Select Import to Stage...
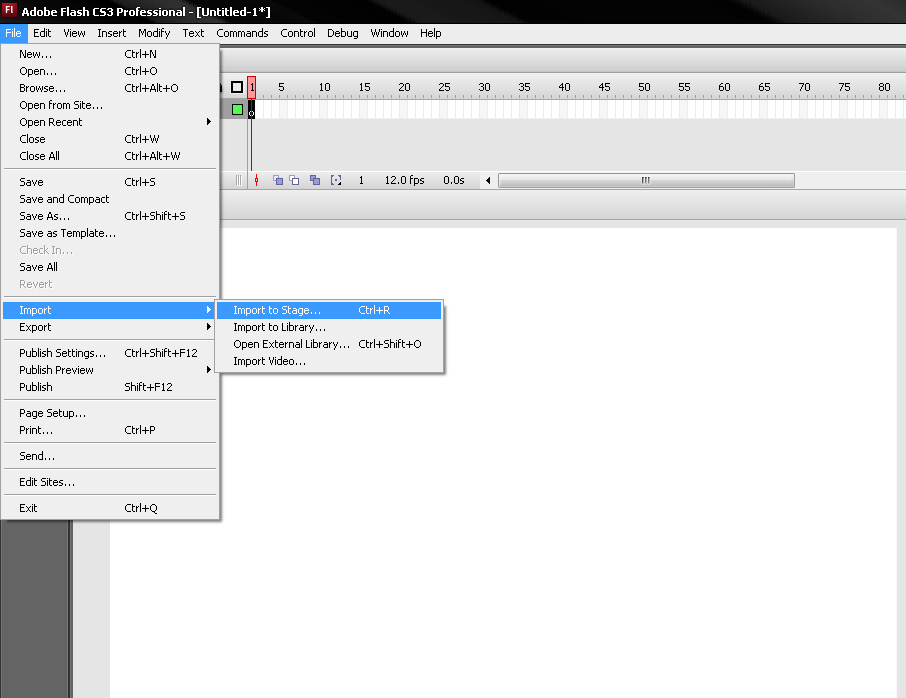Image resolution: width=906 pixels, height=698 pixels. tap(329, 310)
